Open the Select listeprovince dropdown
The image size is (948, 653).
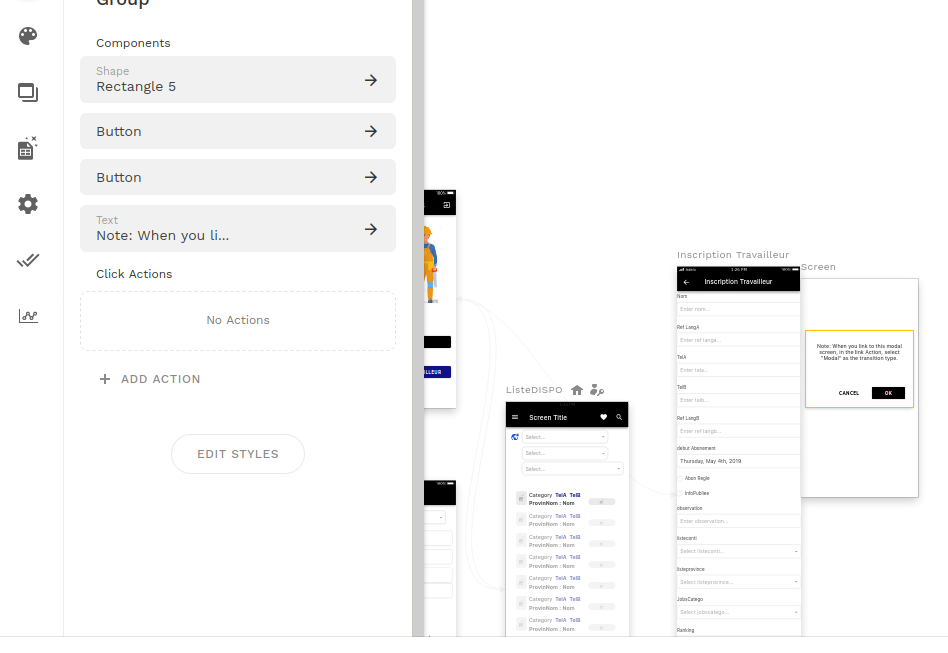pyautogui.click(x=738, y=582)
